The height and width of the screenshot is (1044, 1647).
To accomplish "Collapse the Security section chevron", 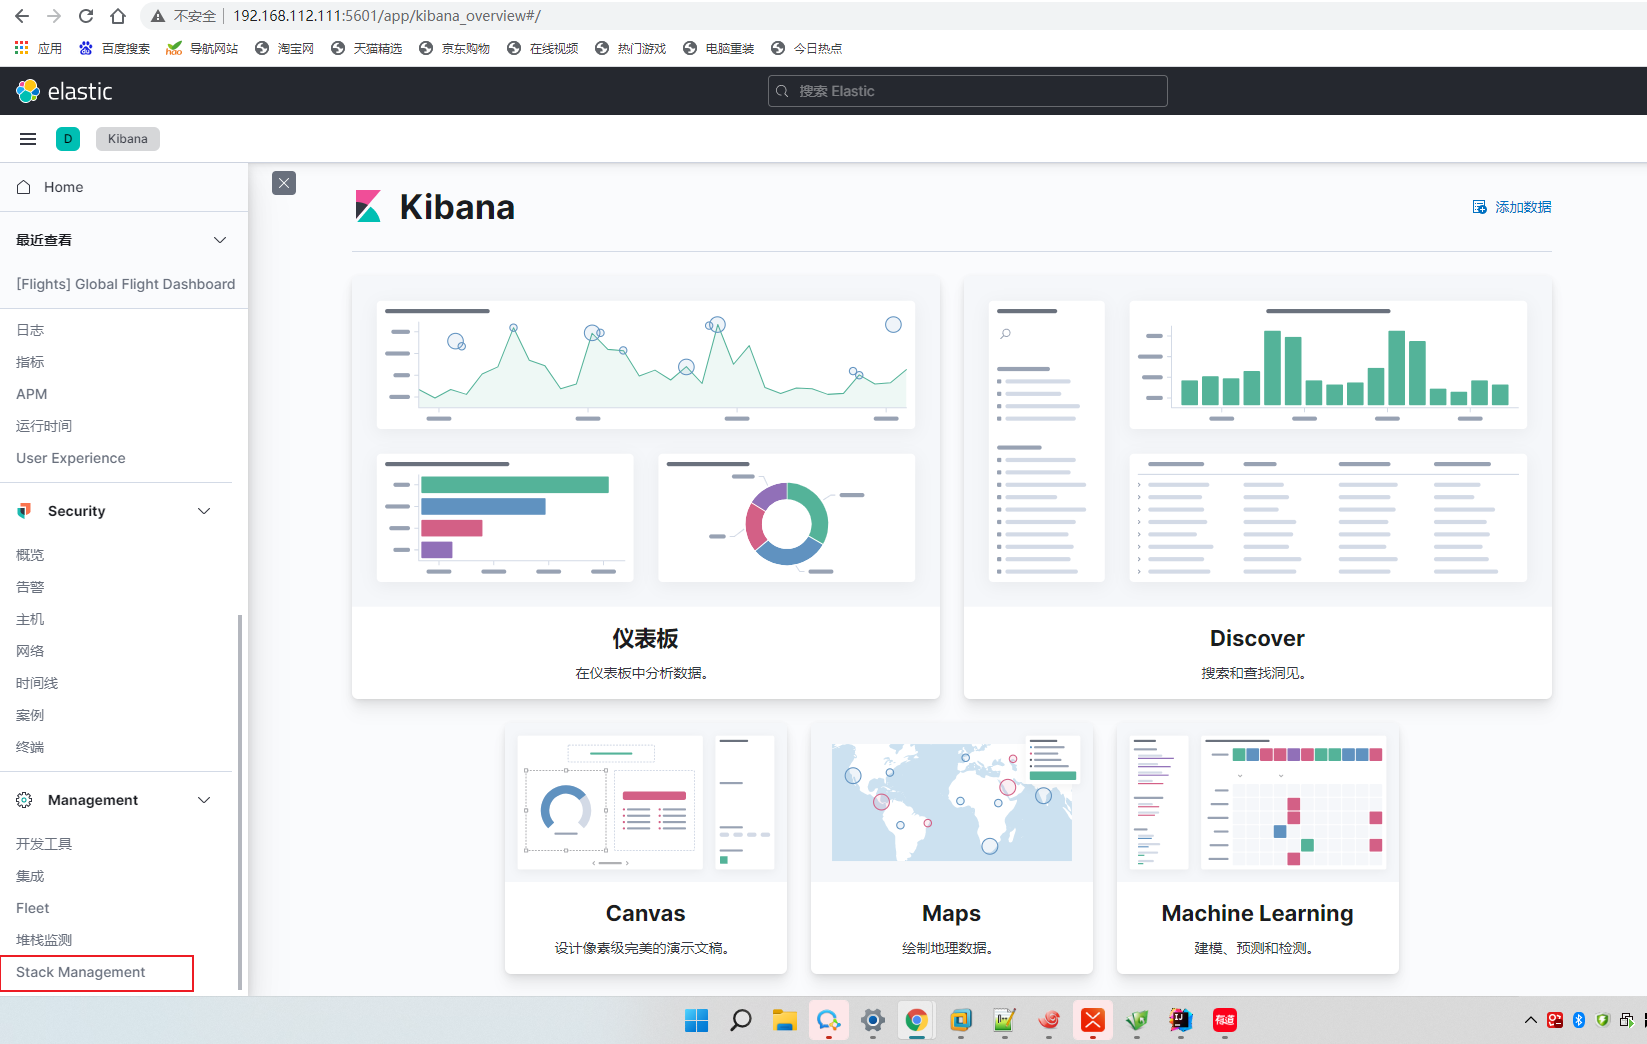I will [x=204, y=511].
